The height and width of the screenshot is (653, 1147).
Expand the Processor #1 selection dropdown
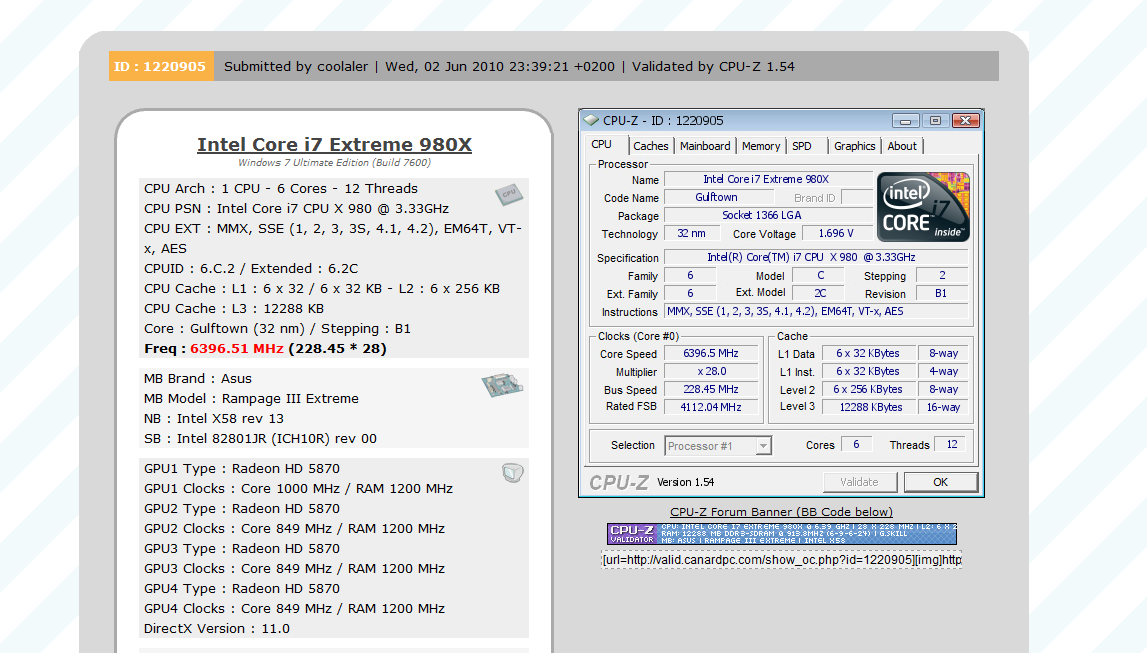tap(763, 445)
